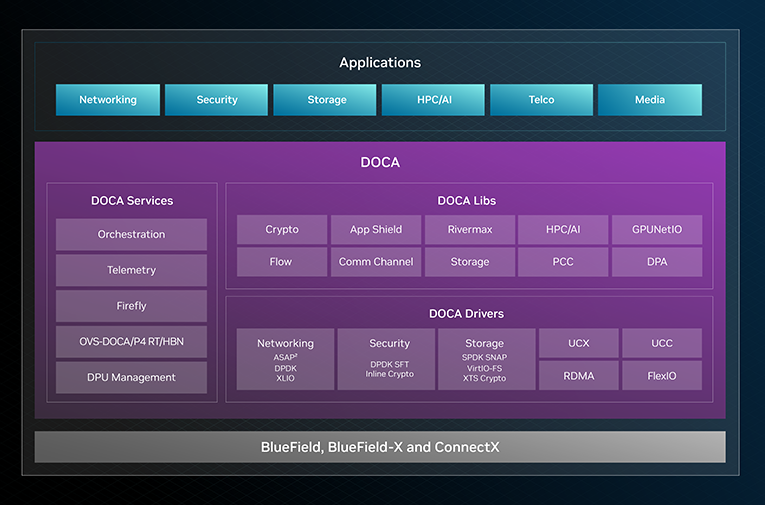Click the DOCA Services heading
765x505 pixels.
(132, 201)
